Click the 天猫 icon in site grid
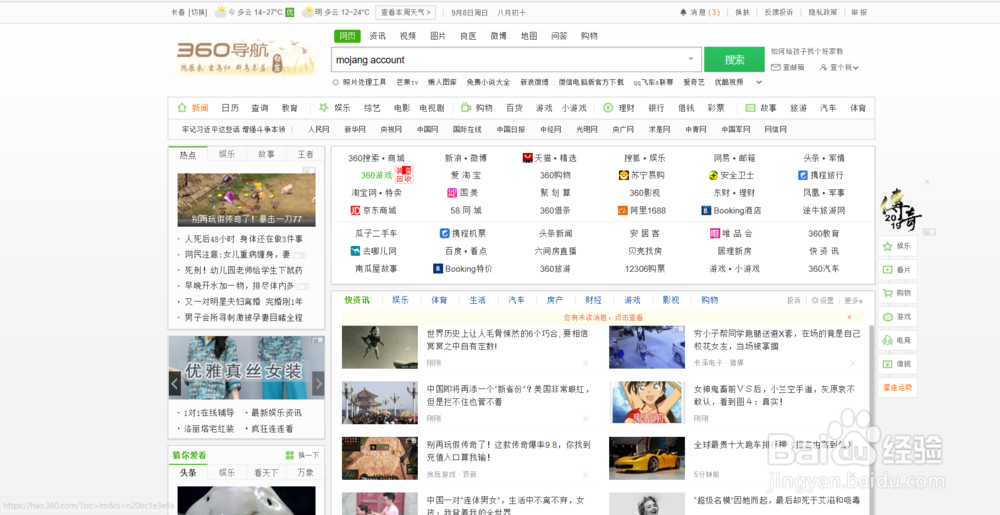1000x515 pixels. (527, 157)
